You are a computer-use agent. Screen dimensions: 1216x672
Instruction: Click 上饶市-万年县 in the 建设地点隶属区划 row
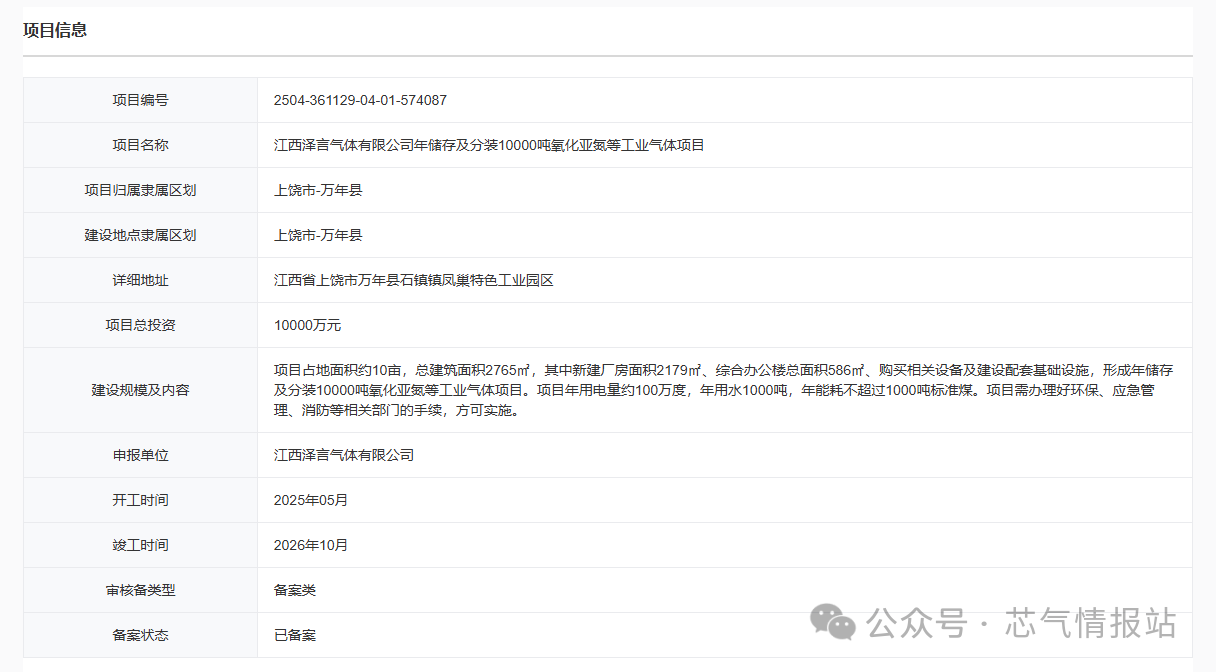click(318, 235)
